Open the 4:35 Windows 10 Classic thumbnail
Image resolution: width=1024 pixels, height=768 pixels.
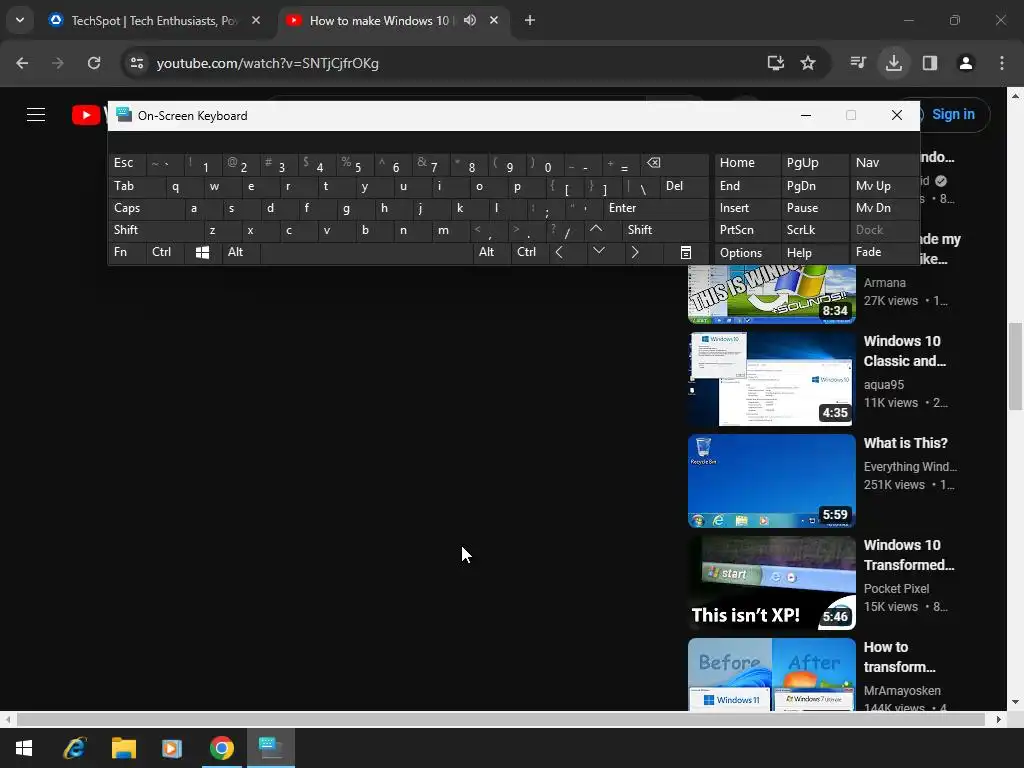click(772, 379)
